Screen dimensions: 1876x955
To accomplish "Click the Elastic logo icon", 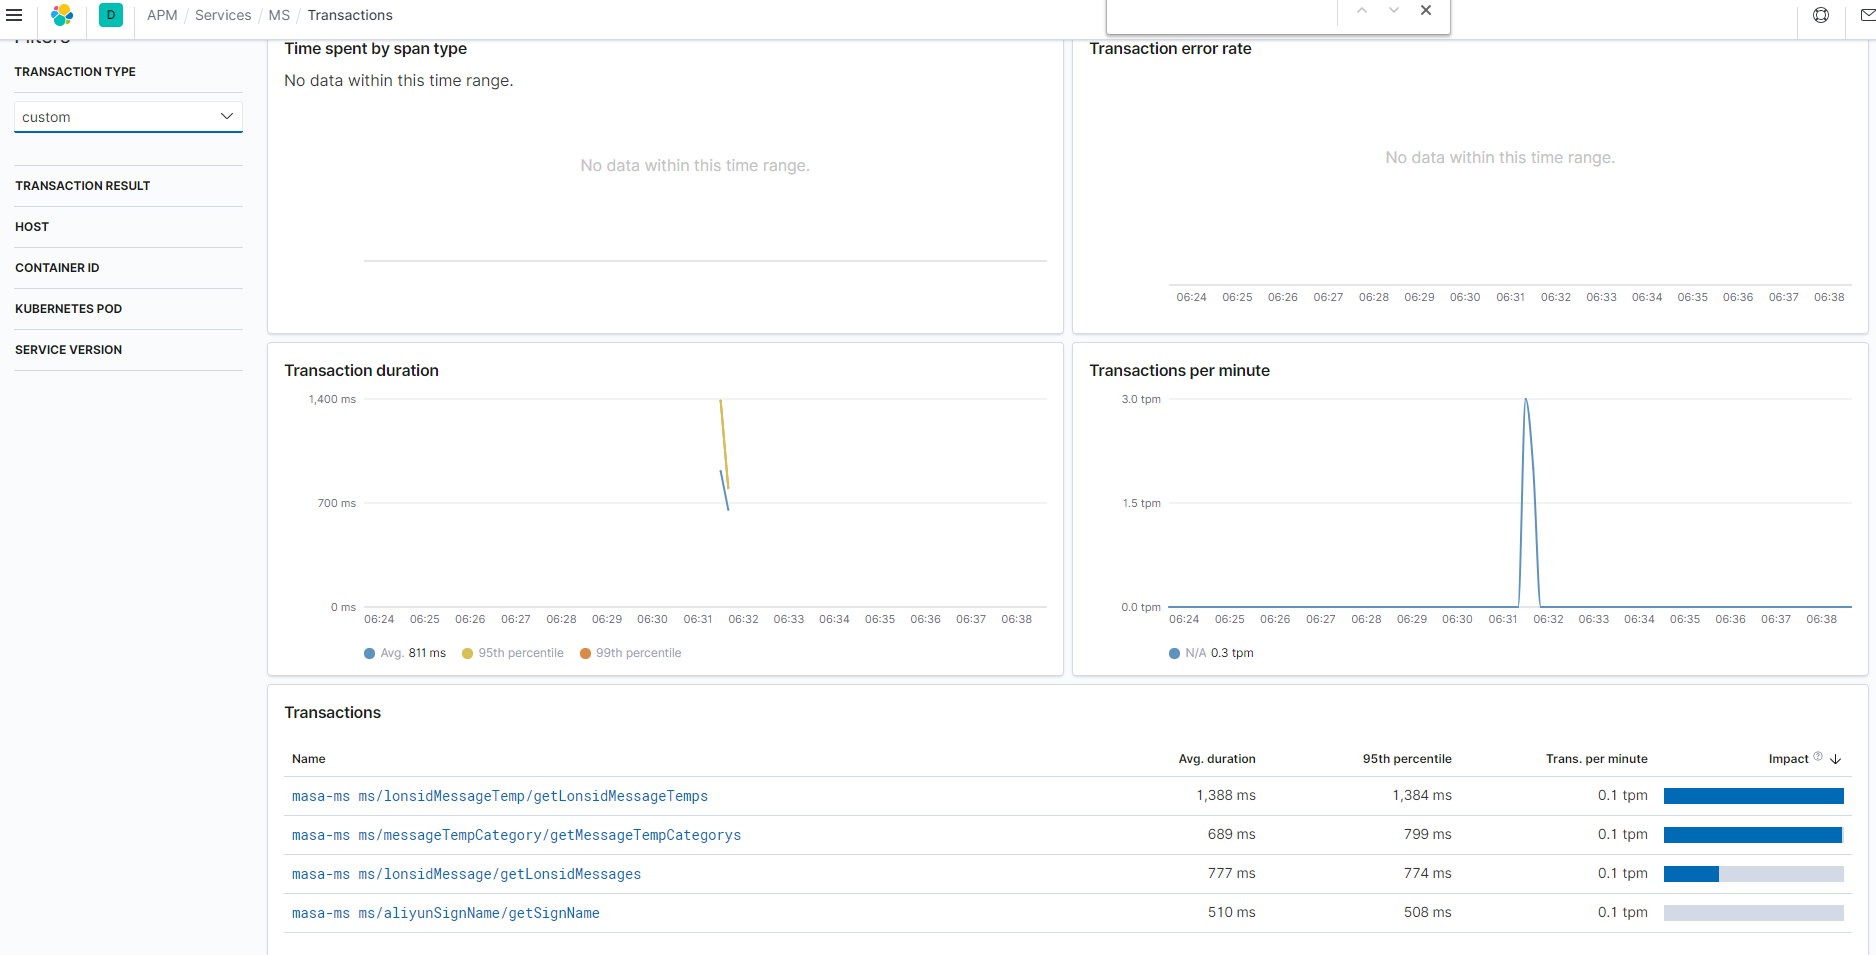I will [62, 15].
